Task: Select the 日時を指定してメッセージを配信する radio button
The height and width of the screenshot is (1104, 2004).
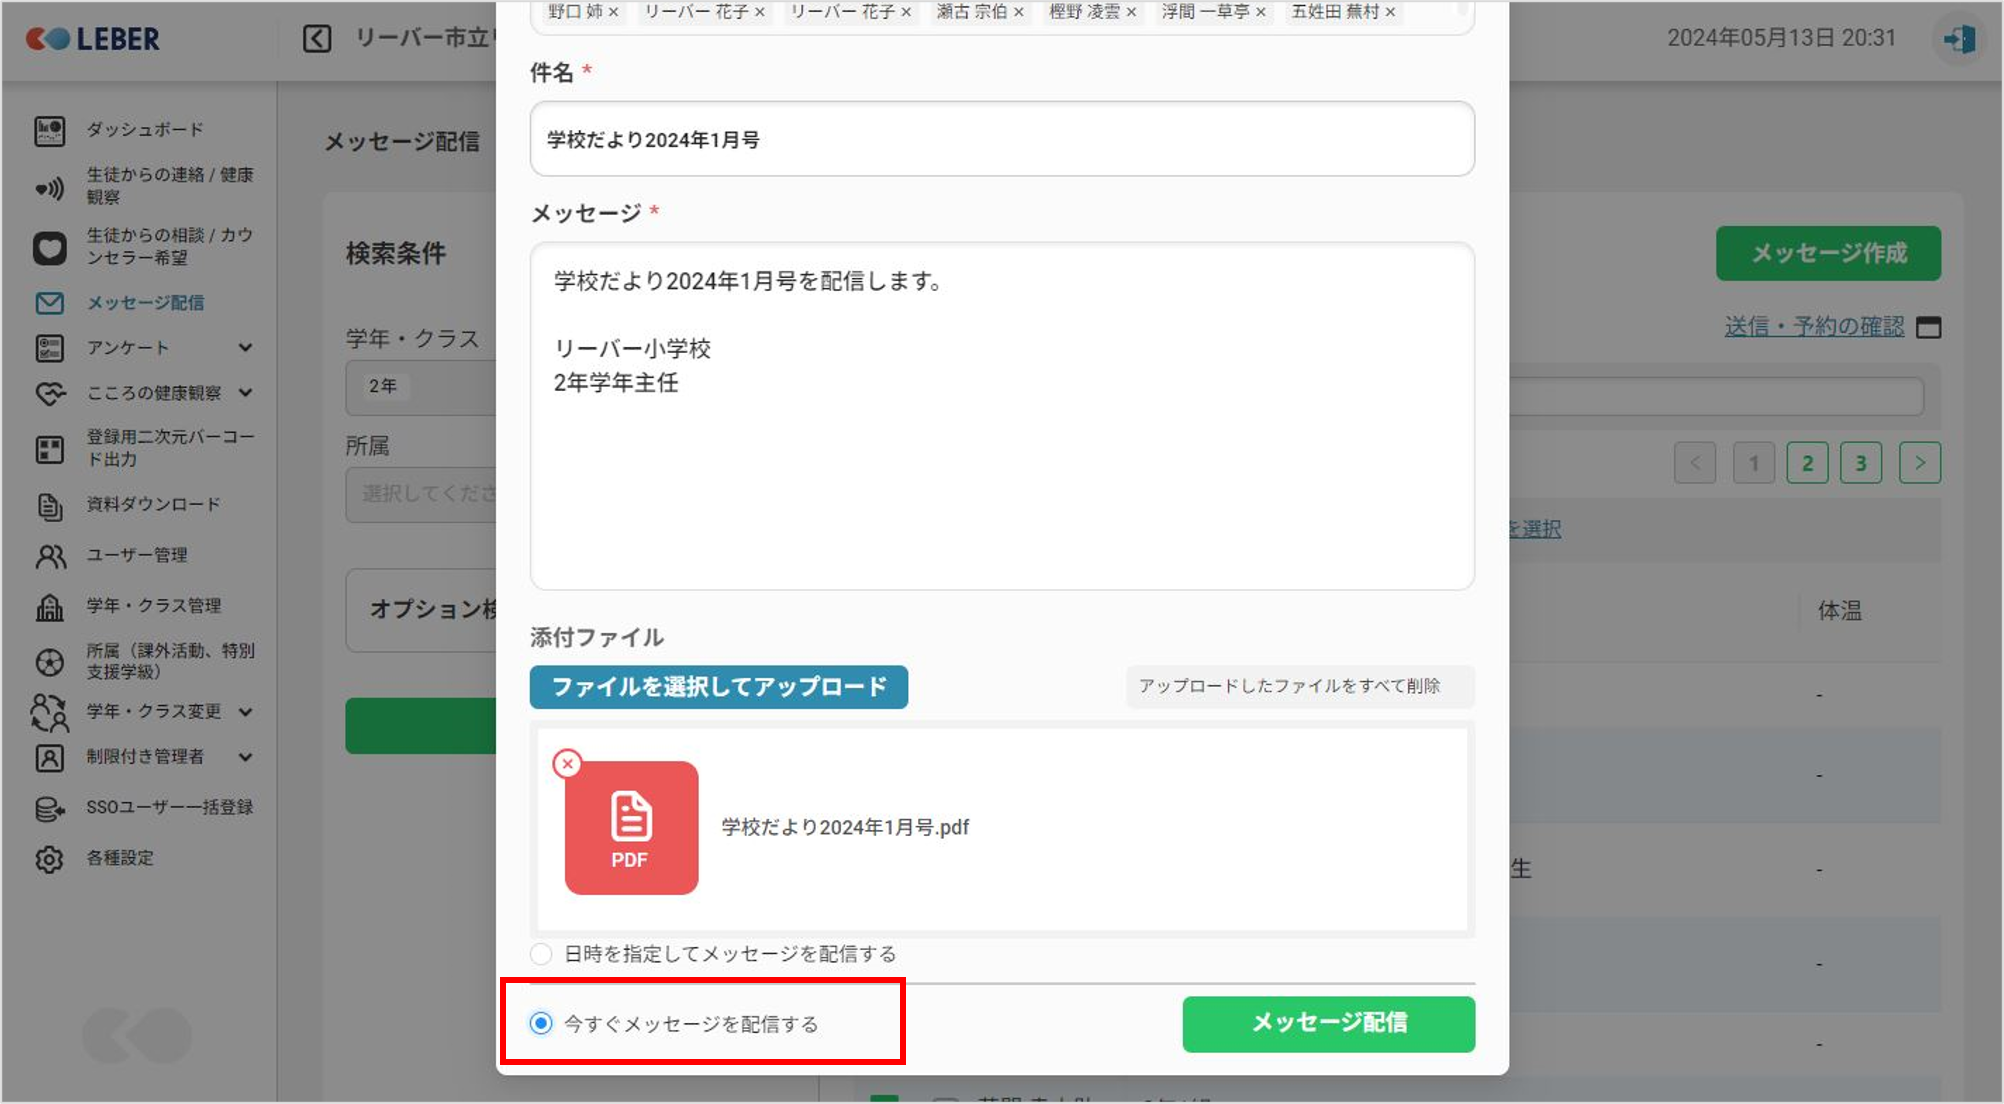Action: [x=541, y=954]
